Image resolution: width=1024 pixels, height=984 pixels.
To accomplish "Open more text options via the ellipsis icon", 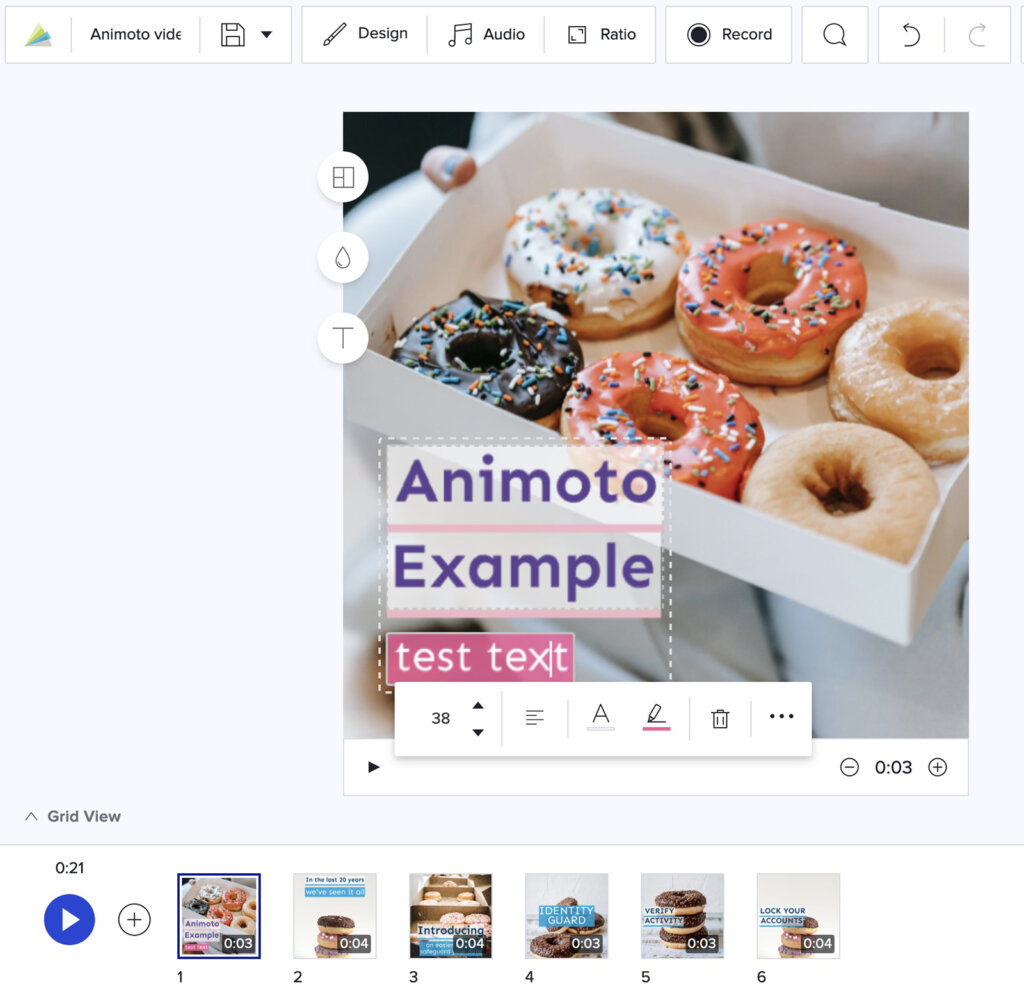I will [781, 716].
